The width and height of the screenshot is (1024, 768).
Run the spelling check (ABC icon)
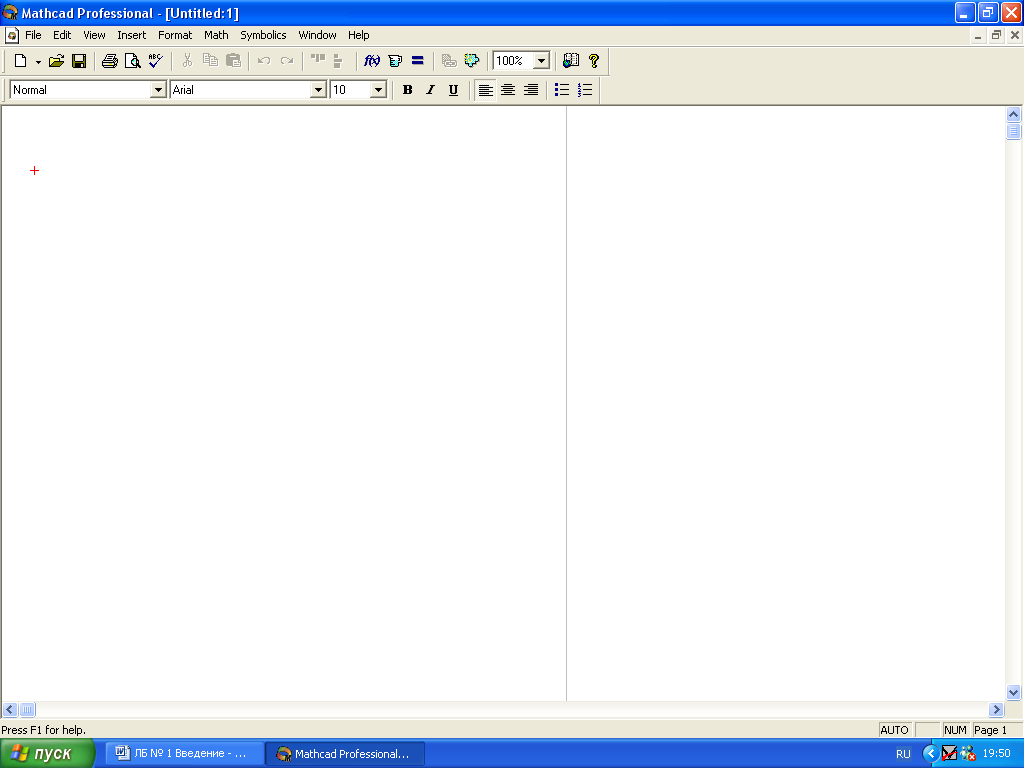tap(155, 61)
